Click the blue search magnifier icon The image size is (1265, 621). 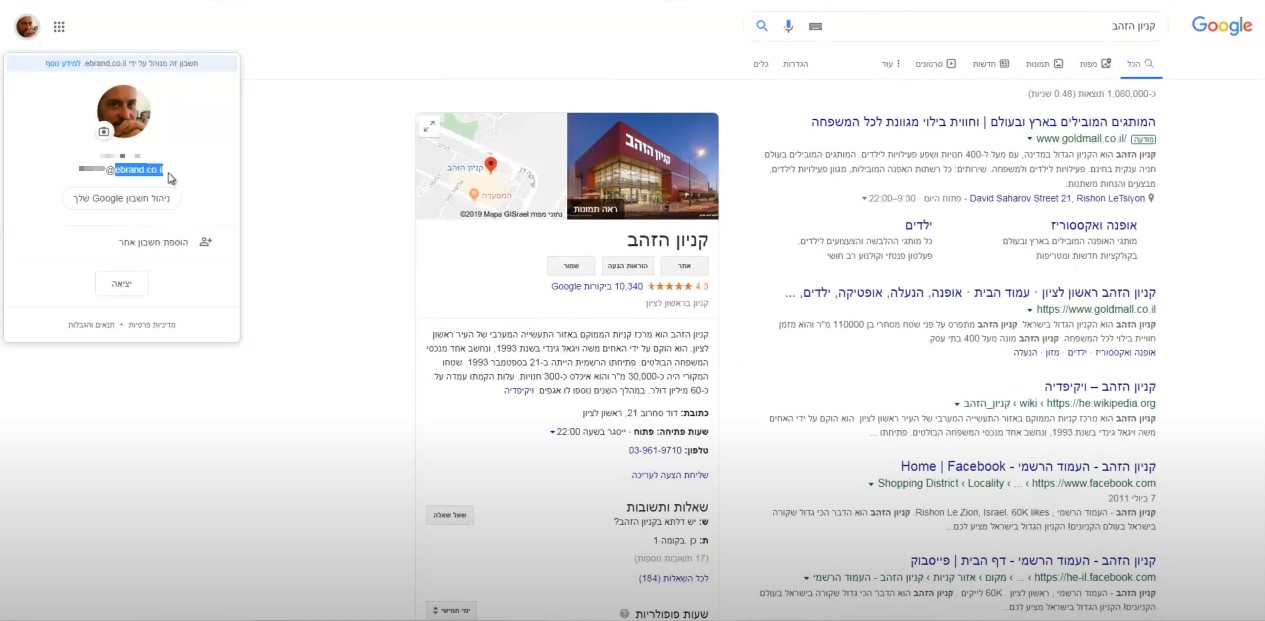[x=762, y=26]
